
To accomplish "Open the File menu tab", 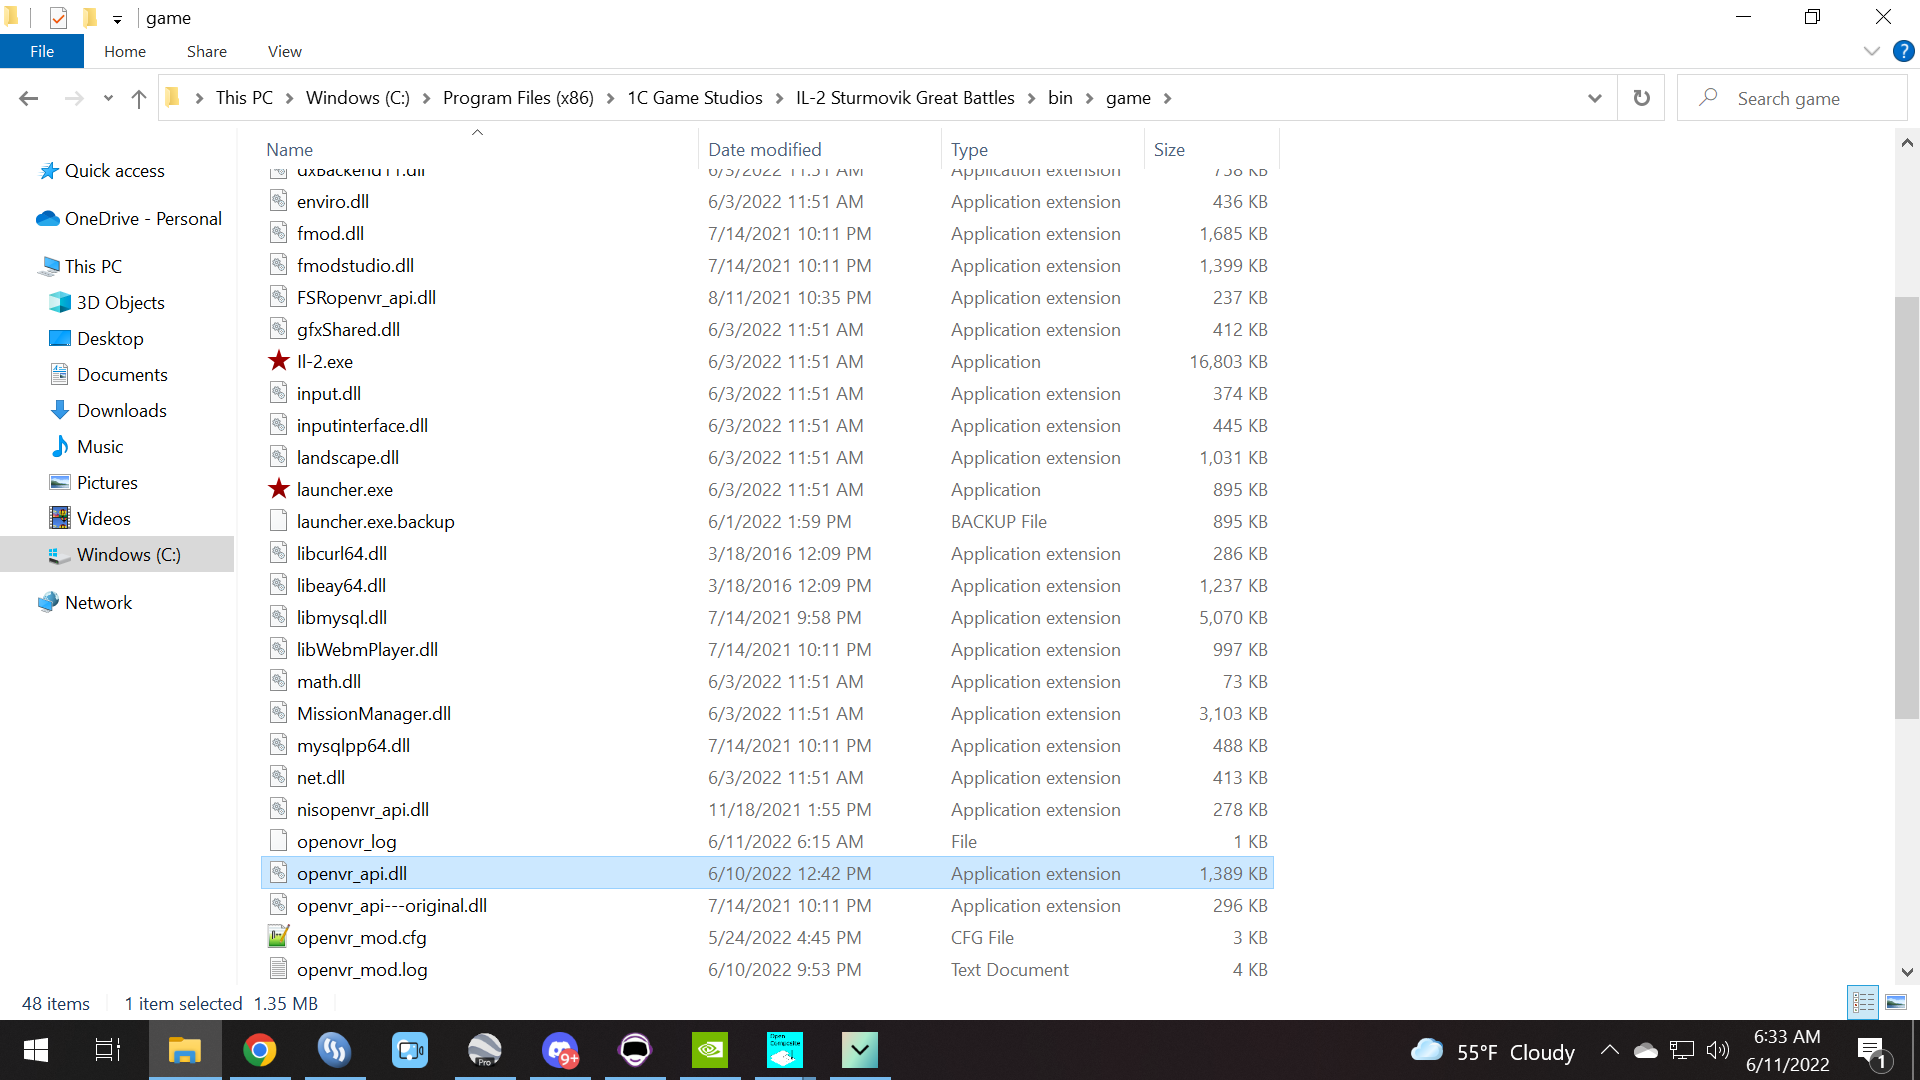I will click(x=42, y=51).
